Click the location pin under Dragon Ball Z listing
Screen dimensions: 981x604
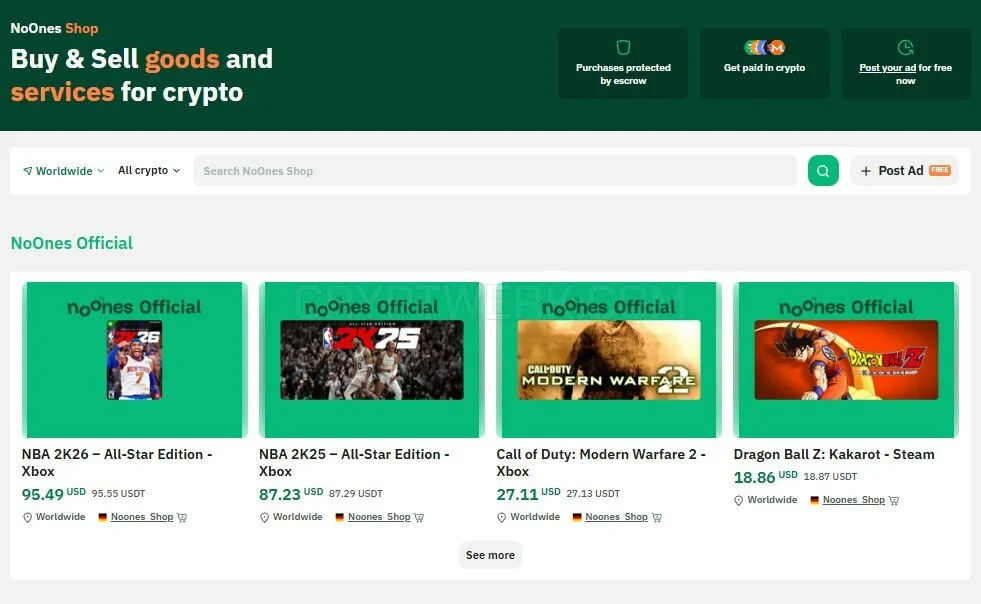(739, 501)
